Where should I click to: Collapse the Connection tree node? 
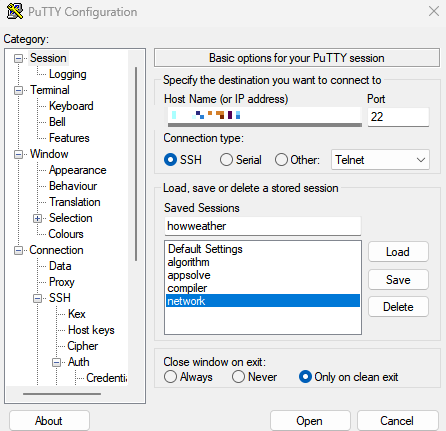click(x=18, y=251)
